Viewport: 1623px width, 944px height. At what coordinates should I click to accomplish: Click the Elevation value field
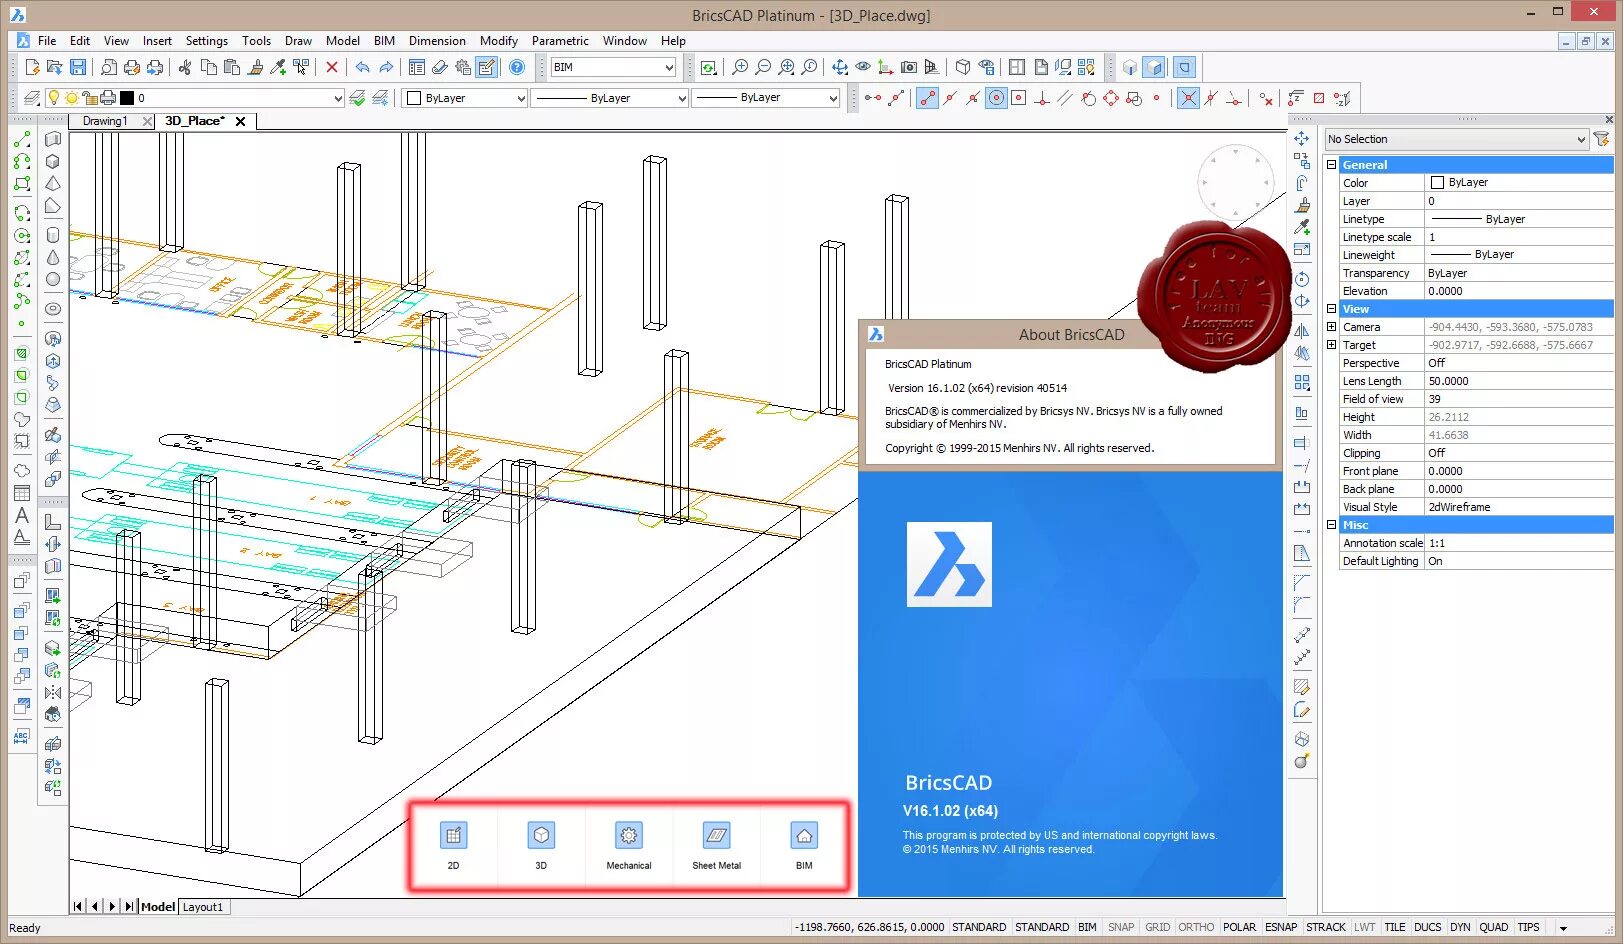[1519, 291]
